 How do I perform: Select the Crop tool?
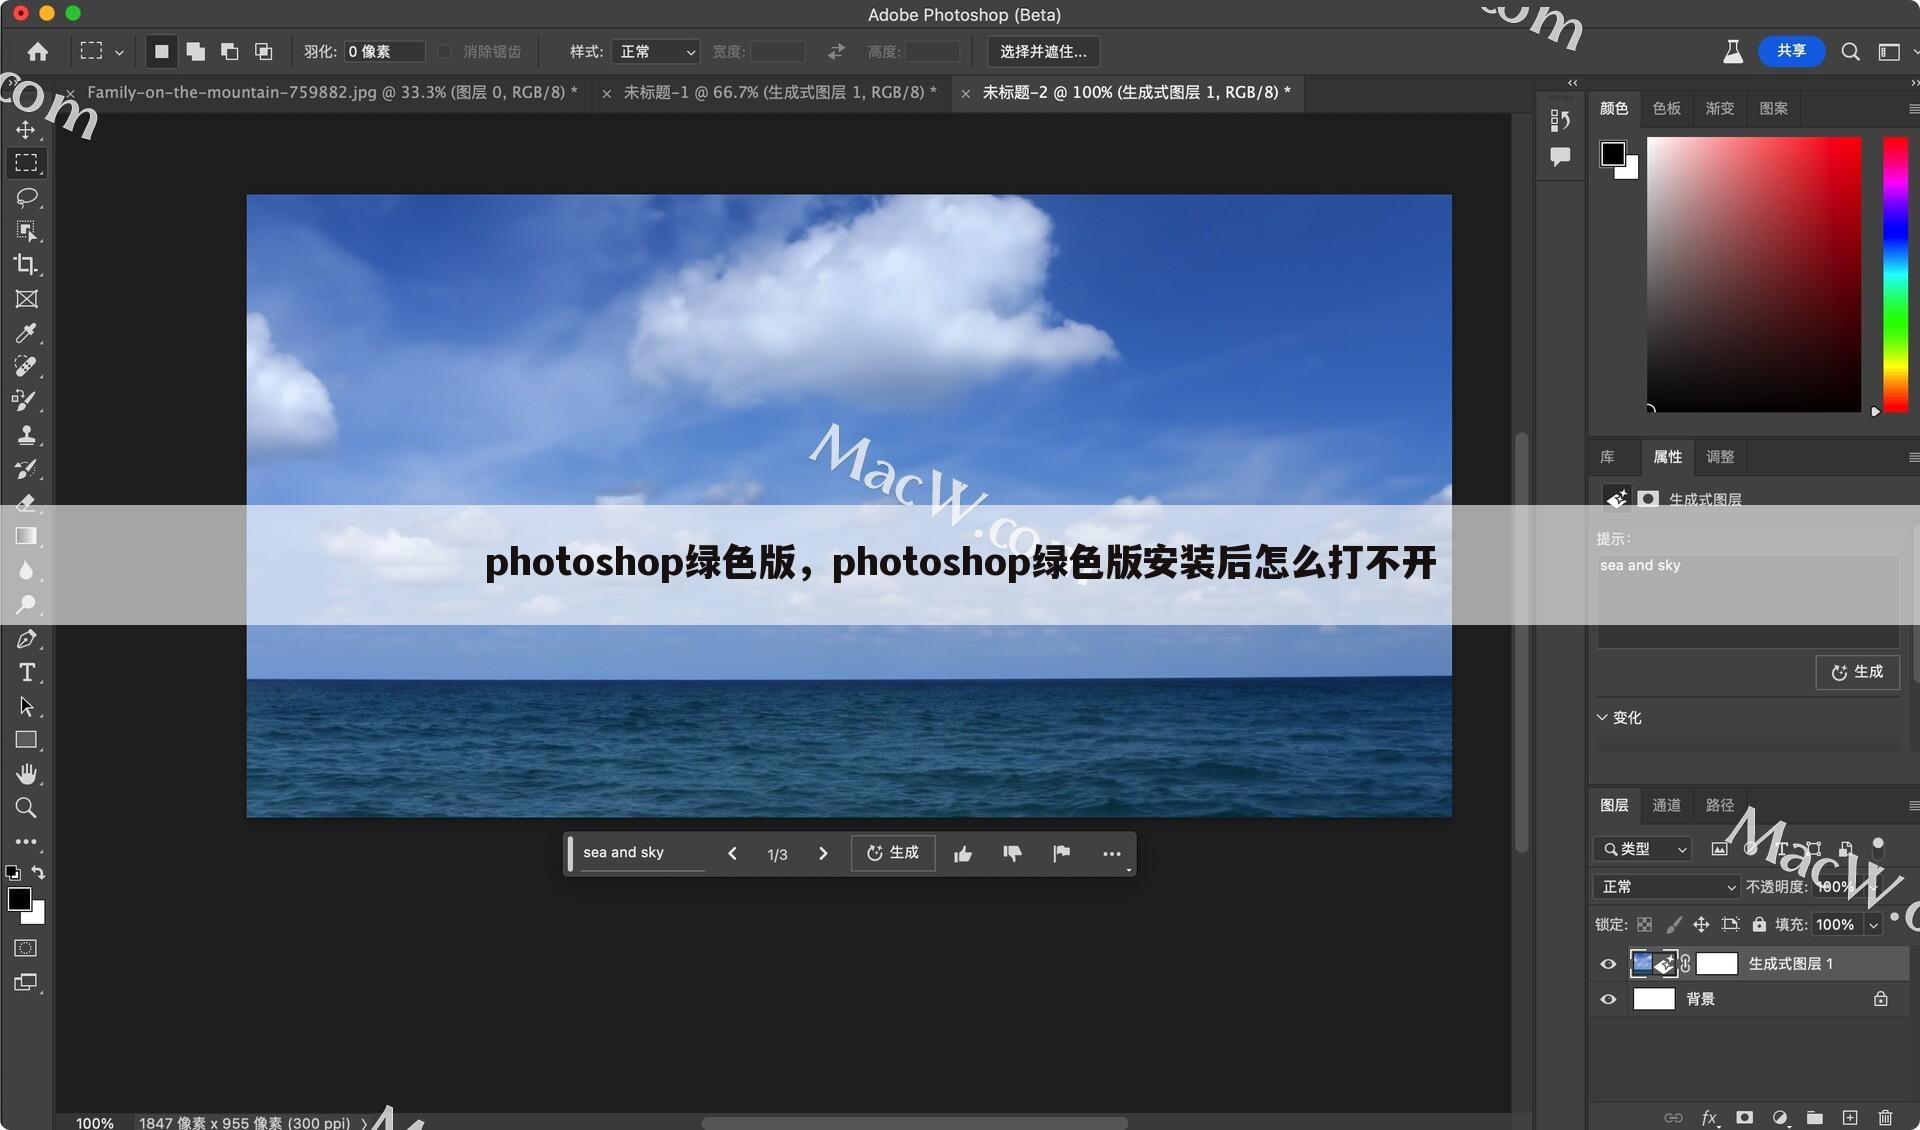pyautogui.click(x=26, y=265)
